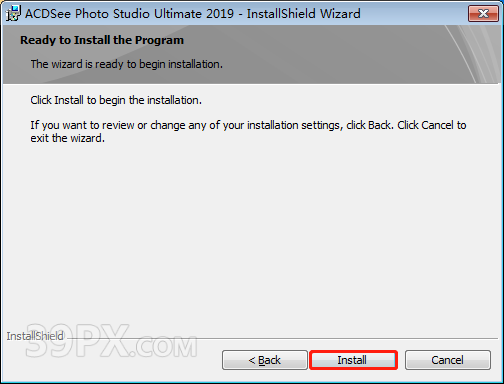The height and width of the screenshot is (384, 504).
Task: Click the InstallShield label near the bottom
Action: pyautogui.click(x=35, y=336)
